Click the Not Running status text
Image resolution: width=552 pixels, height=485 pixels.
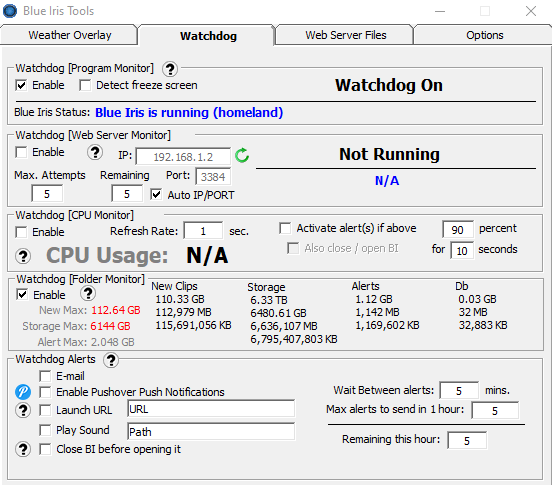coord(389,154)
